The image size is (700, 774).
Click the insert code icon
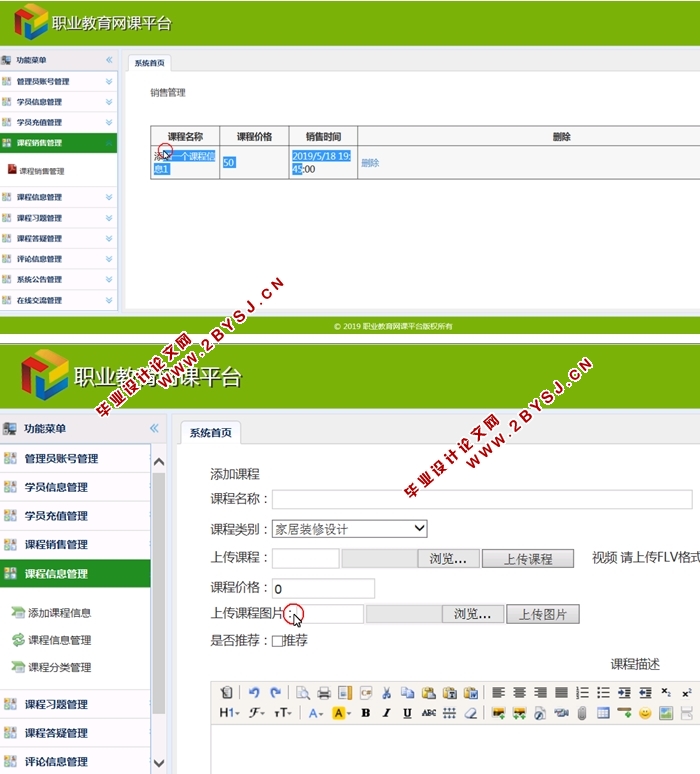click(366, 693)
